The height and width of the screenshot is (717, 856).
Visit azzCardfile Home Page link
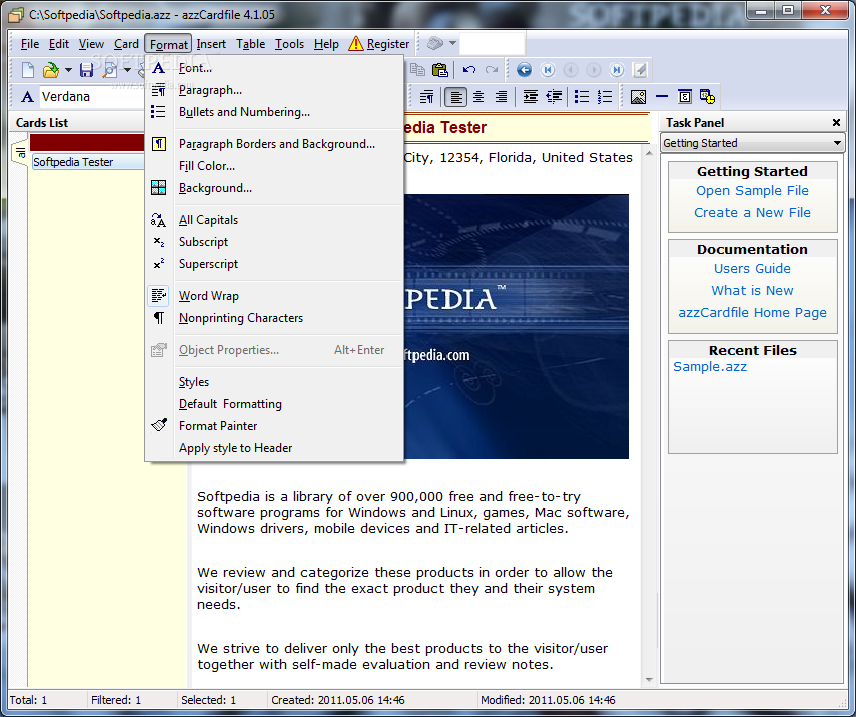pos(752,312)
